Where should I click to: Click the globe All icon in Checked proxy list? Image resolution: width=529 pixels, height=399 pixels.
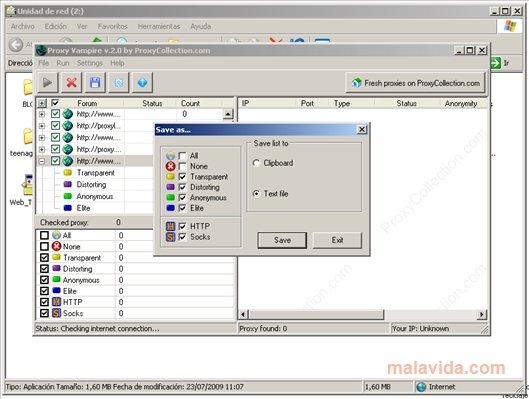click(56, 235)
